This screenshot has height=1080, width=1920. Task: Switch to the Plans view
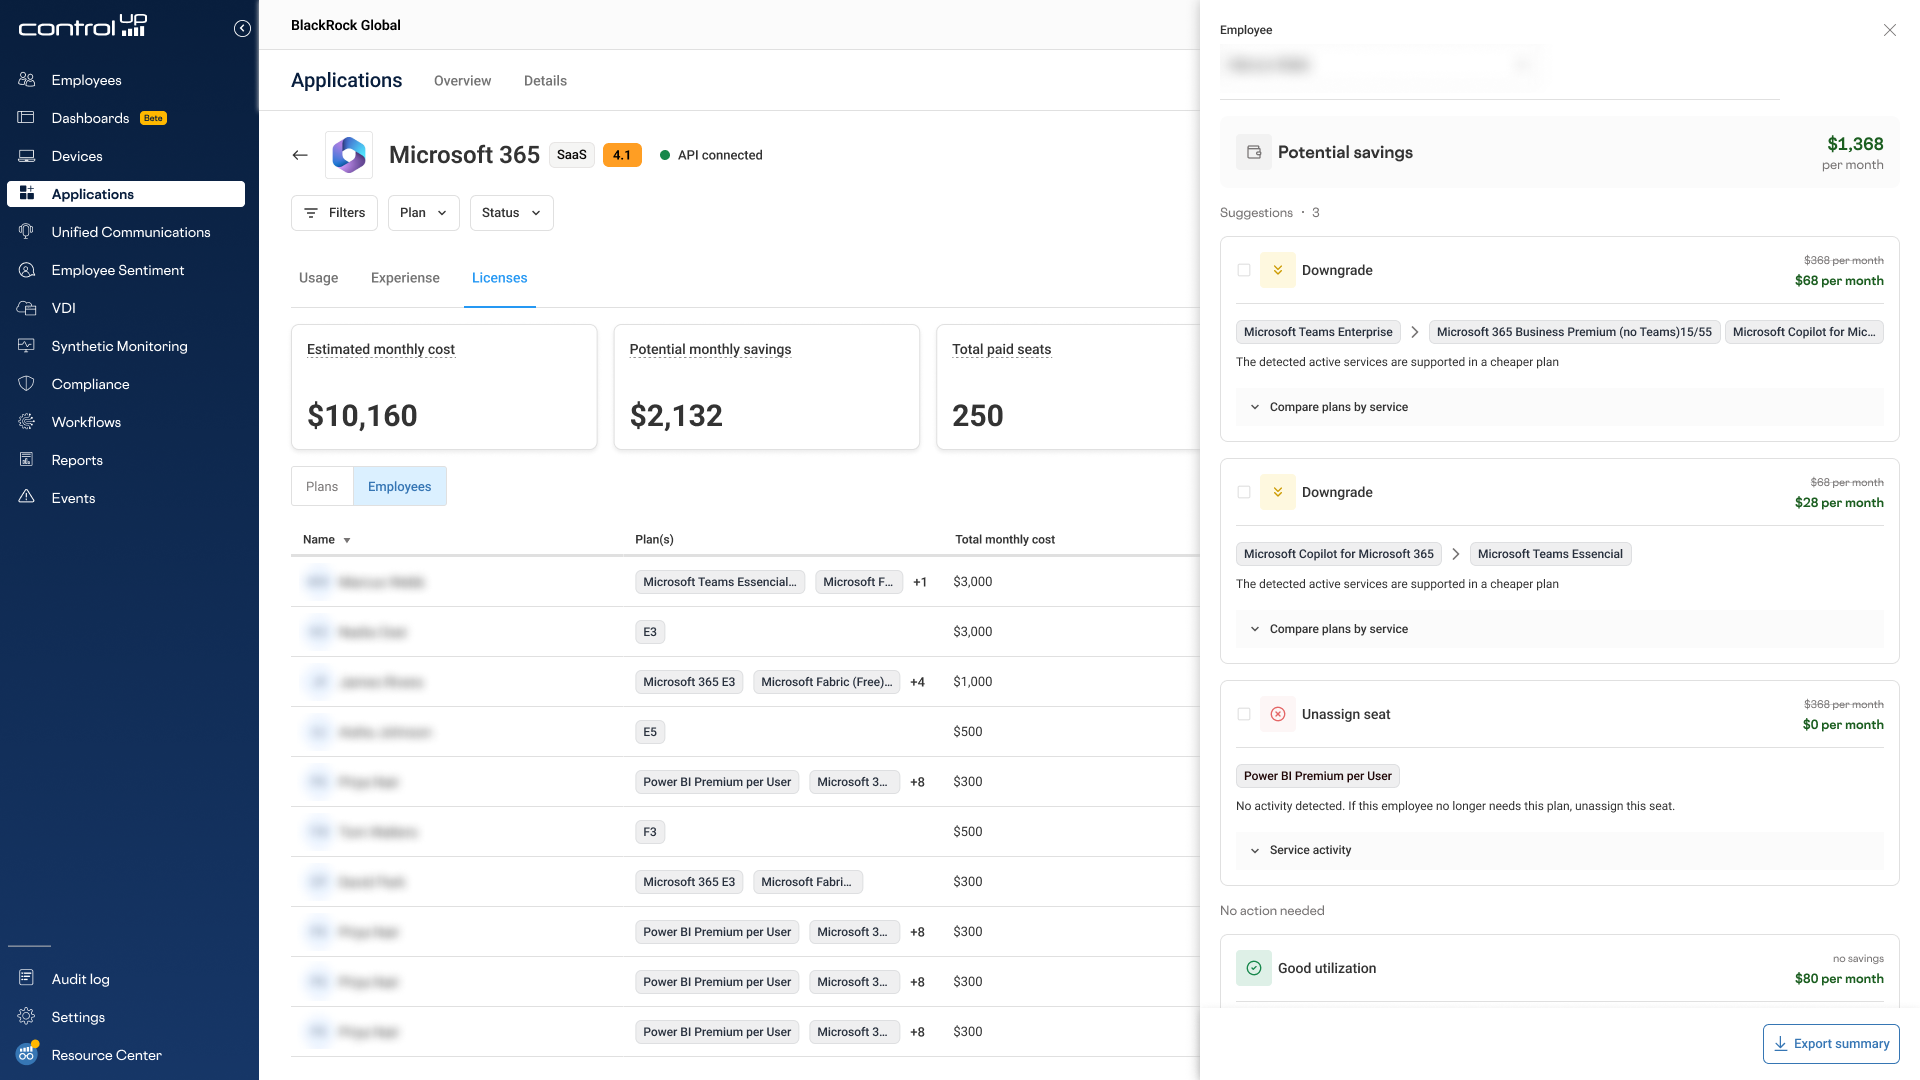[322, 486]
